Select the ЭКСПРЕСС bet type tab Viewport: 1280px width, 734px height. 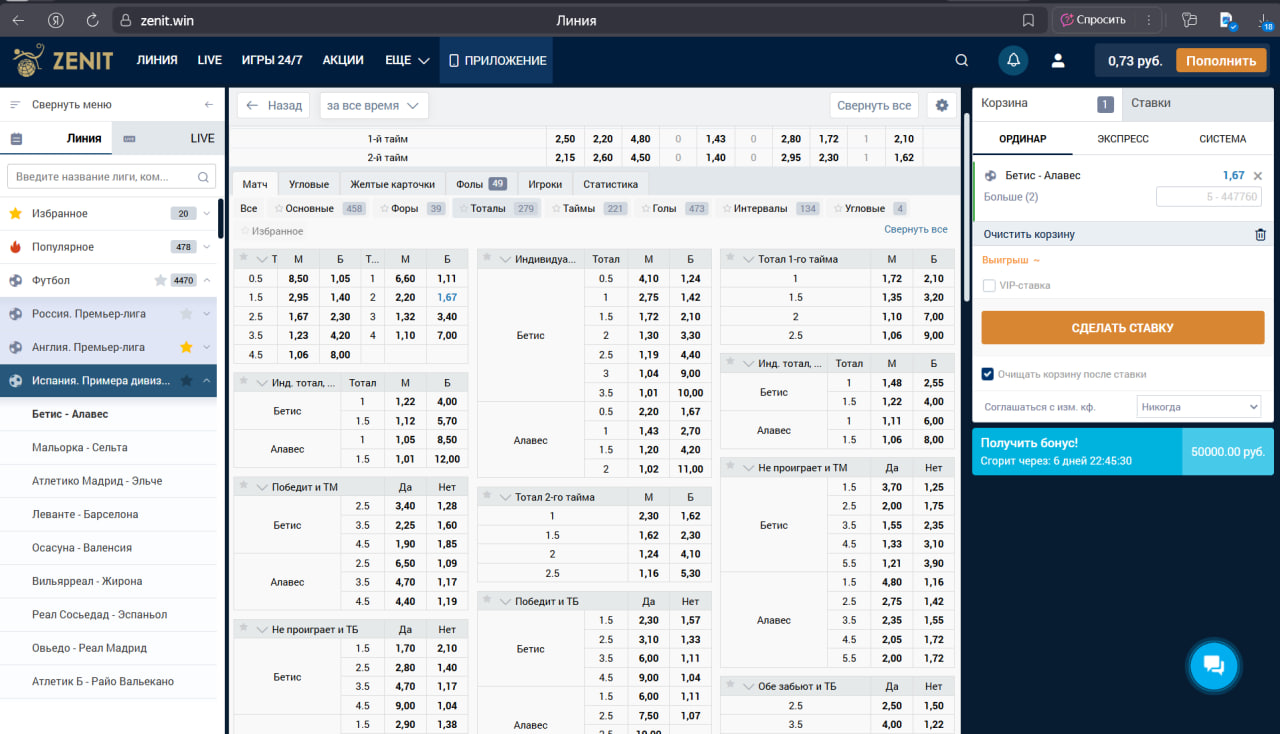pyautogui.click(x=1123, y=139)
